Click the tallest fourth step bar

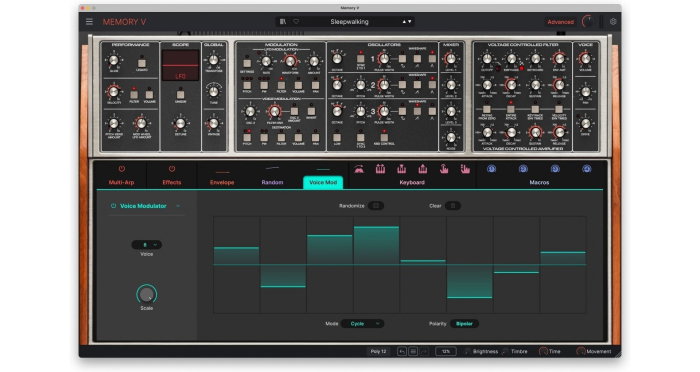coord(376,246)
